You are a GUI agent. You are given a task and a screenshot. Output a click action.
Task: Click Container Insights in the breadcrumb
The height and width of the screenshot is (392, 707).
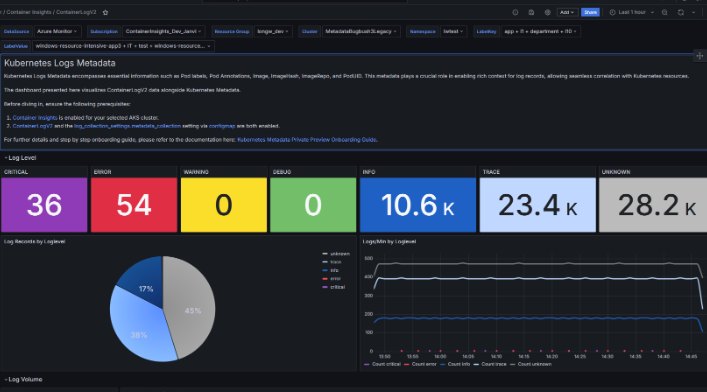(29, 13)
